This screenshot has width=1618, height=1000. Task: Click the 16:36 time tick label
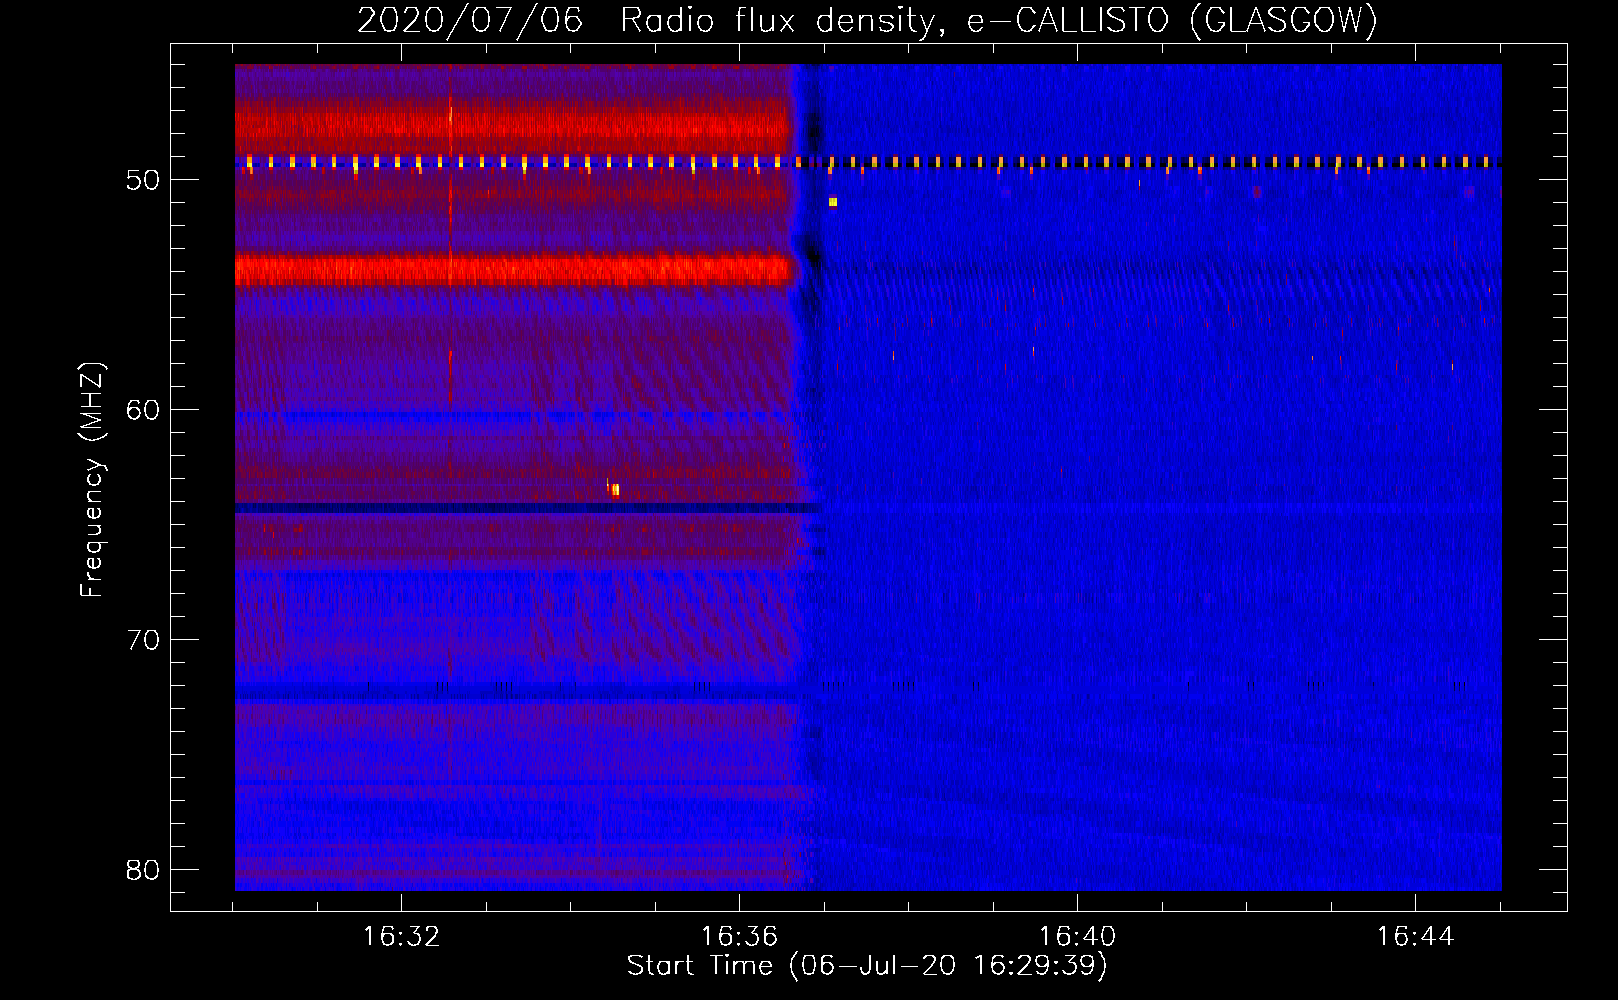[739, 937]
